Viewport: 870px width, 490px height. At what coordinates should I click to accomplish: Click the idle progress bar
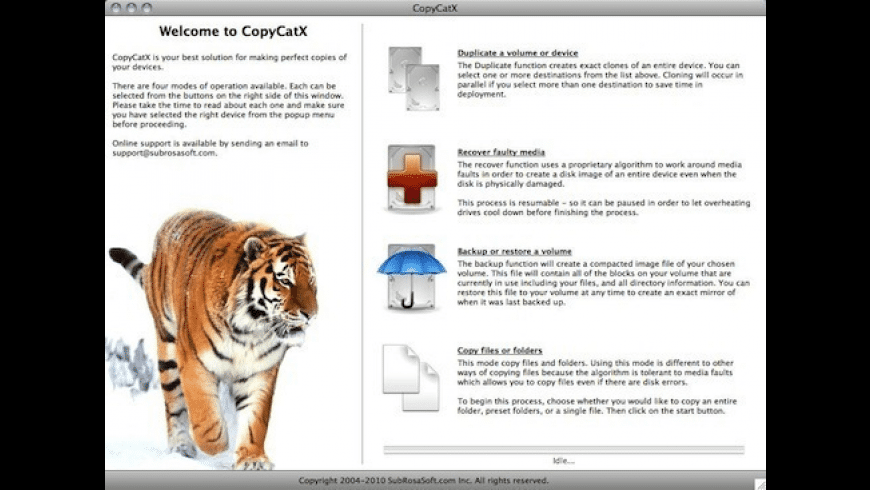(564, 450)
